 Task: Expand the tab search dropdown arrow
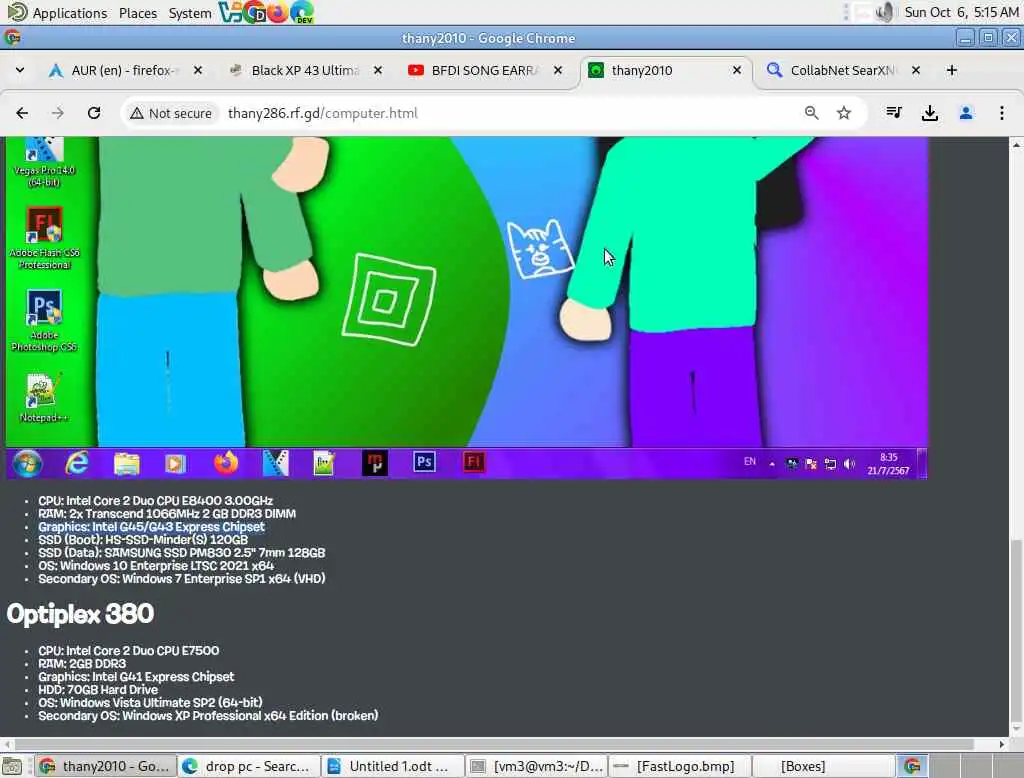pos(20,70)
